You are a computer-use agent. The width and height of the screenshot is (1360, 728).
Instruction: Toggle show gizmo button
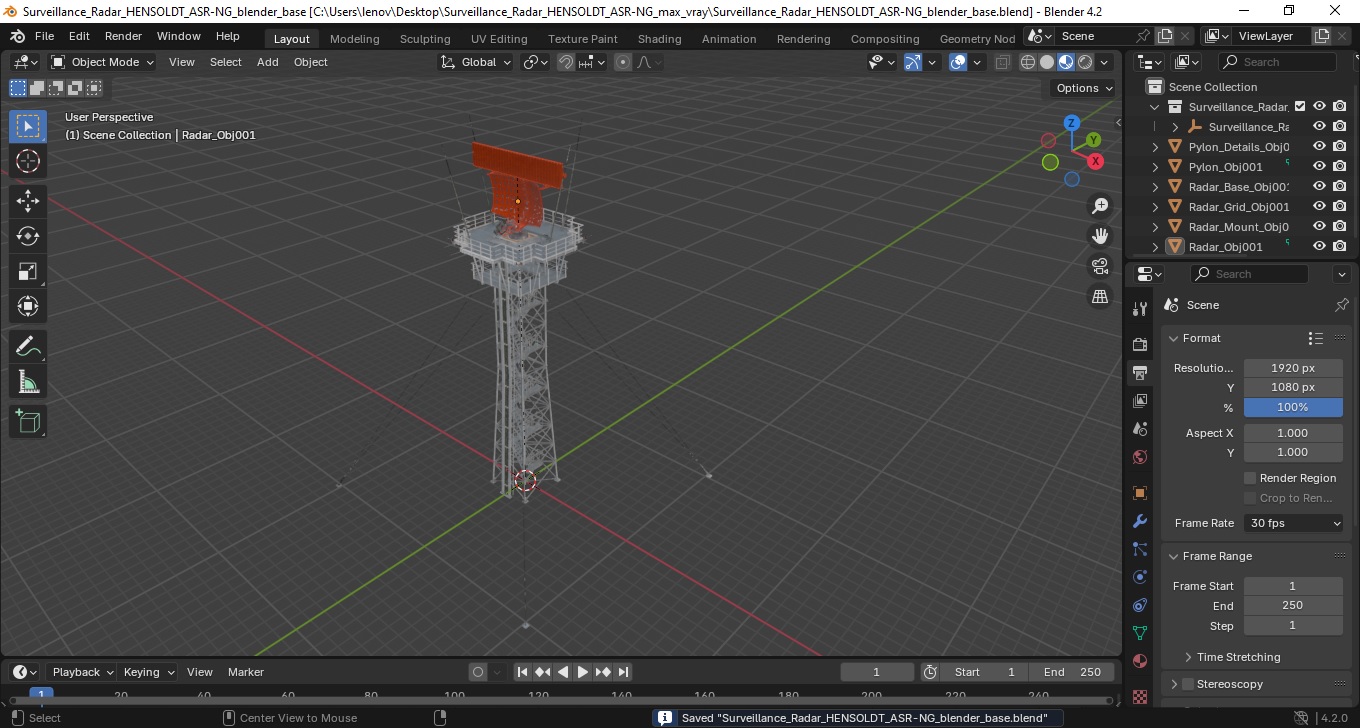(913, 62)
